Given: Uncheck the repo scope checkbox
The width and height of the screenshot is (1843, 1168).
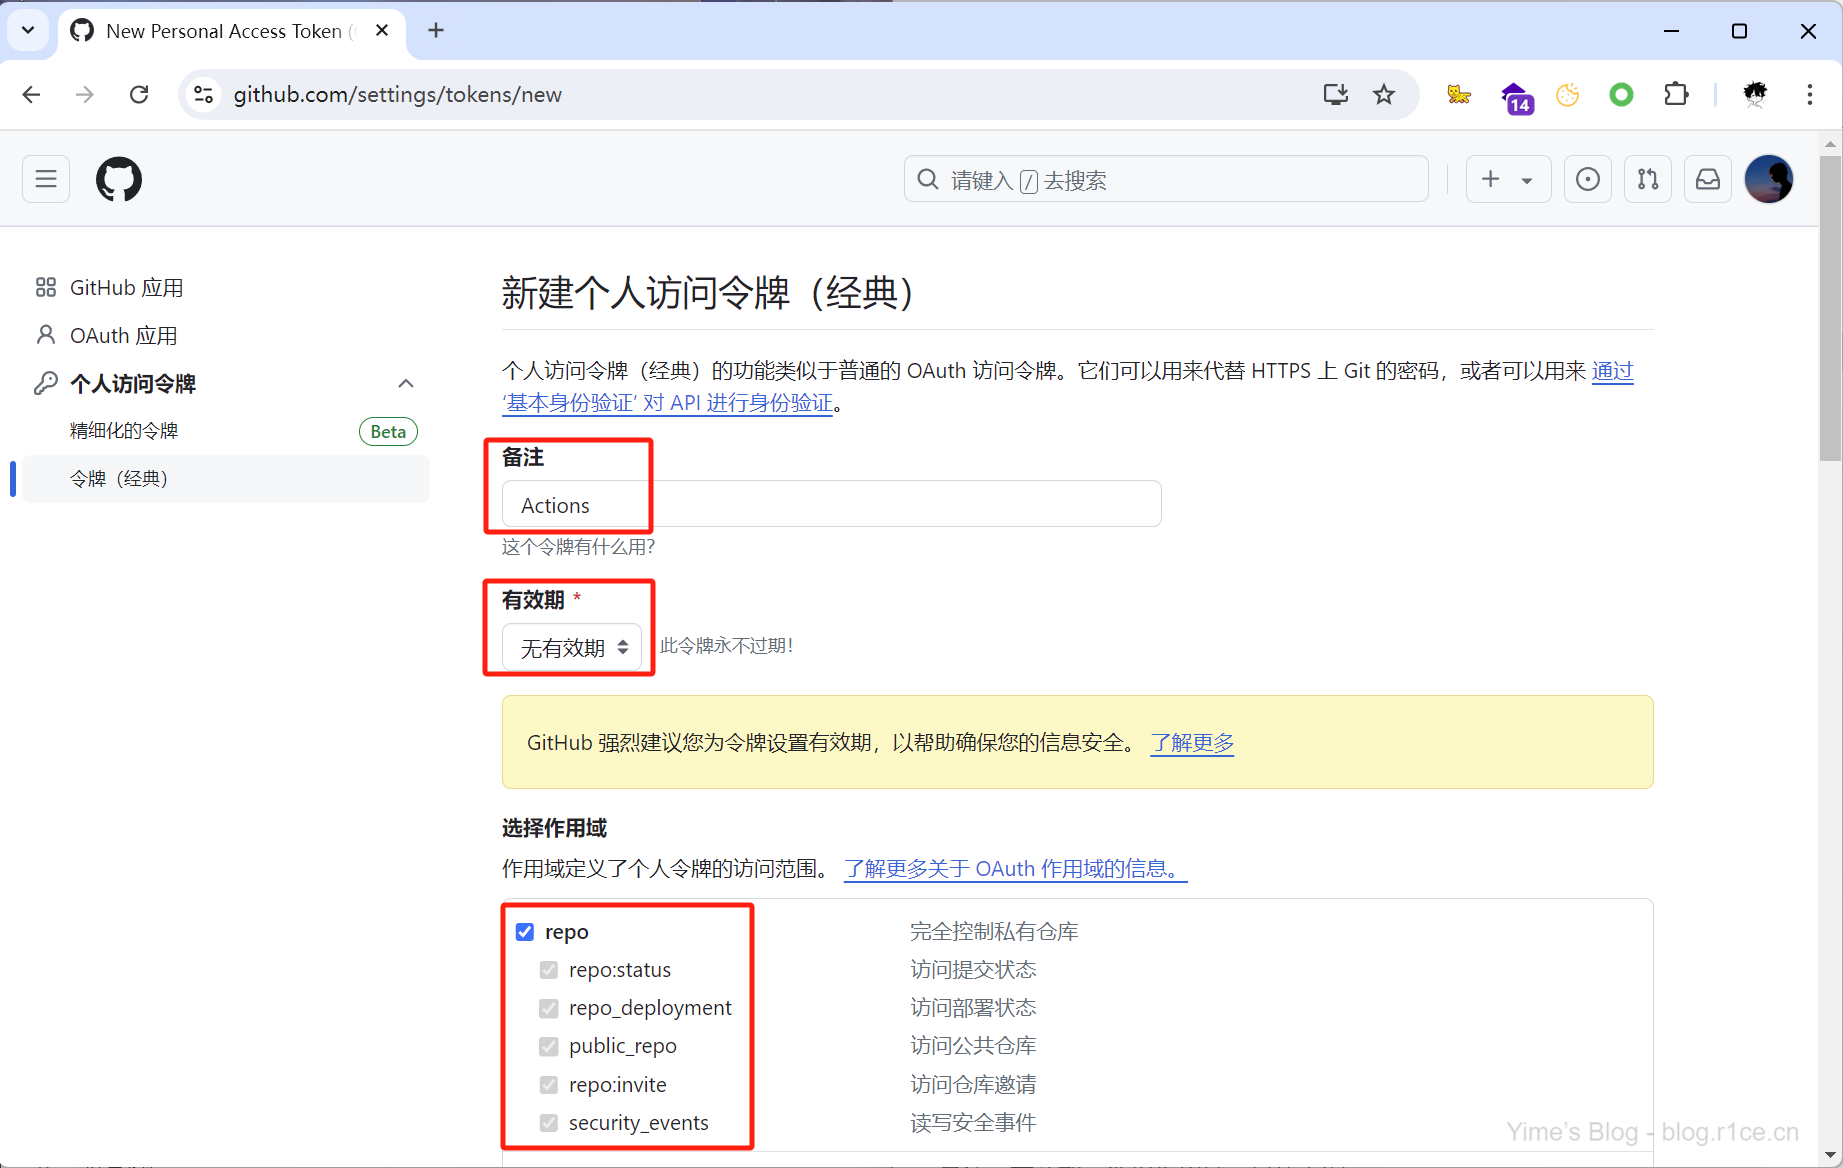Looking at the screenshot, I should pos(525,932).
